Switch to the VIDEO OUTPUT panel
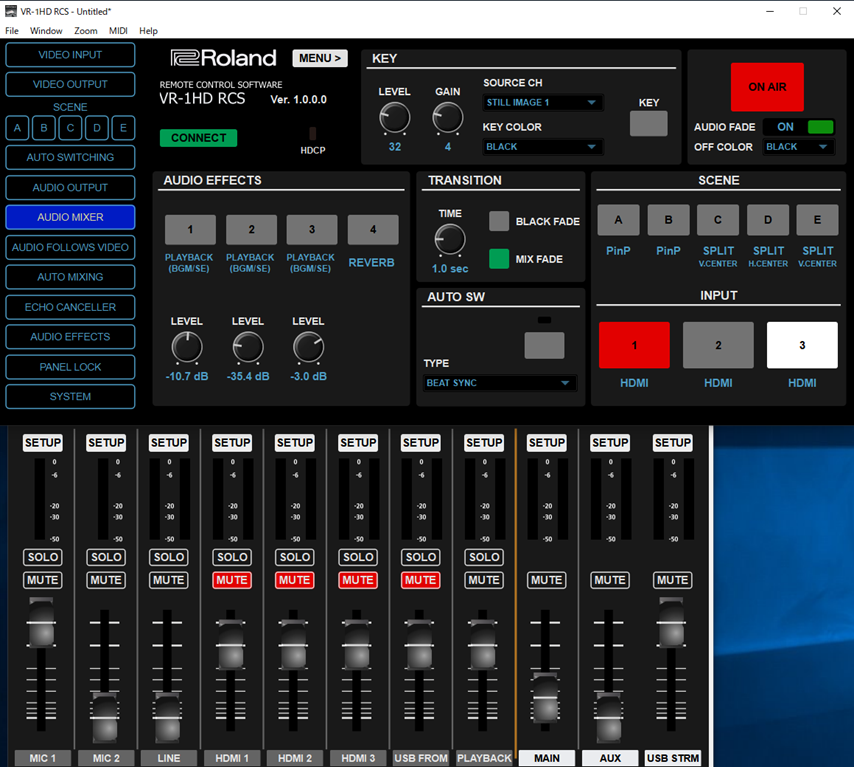 pos(70,84)
